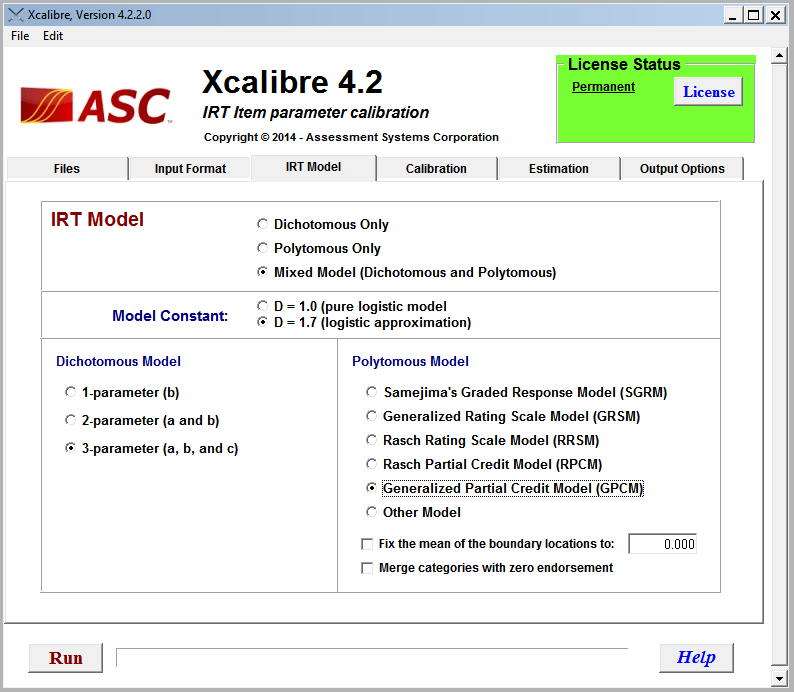Open the Edit menu
Image resolution: width=794 pixels, height=692 pixels.
pos(53,36)
